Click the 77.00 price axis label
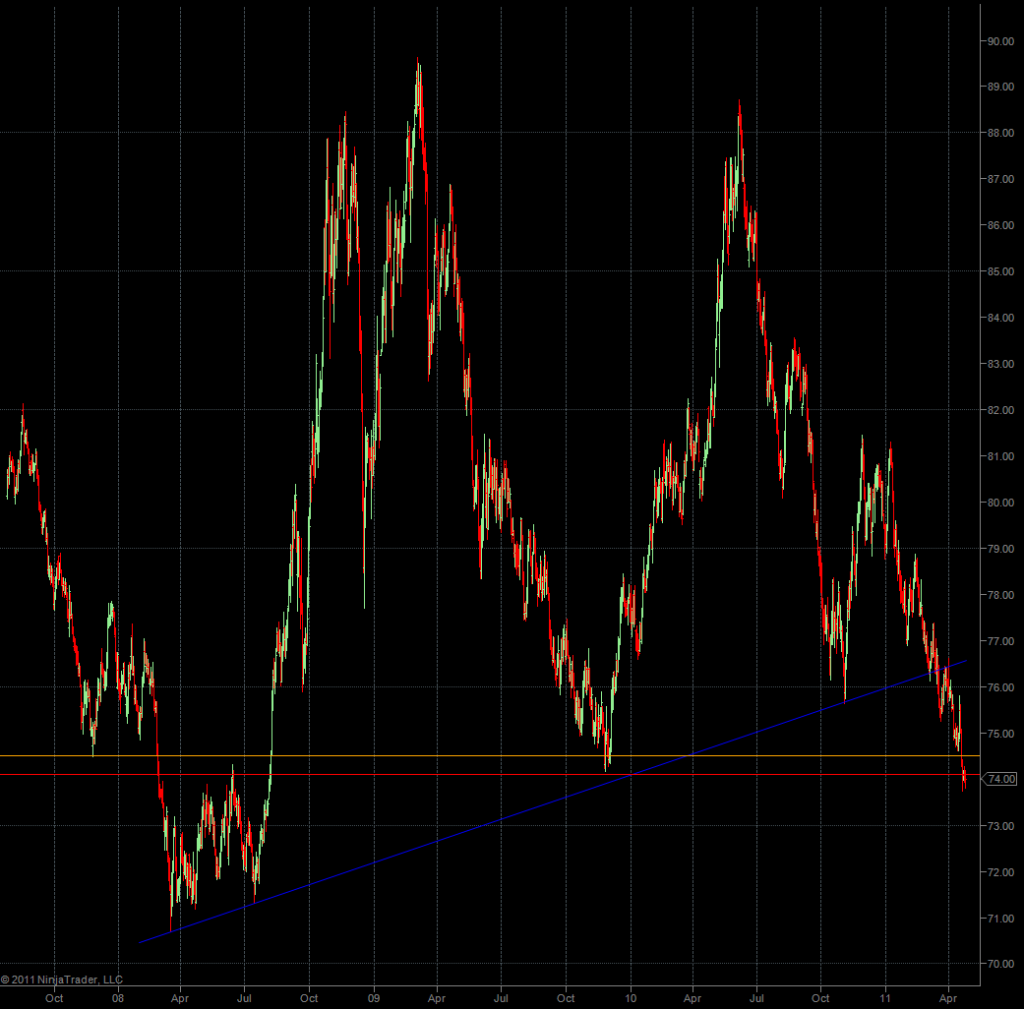1024x1009 pixels. [1001, 641]
